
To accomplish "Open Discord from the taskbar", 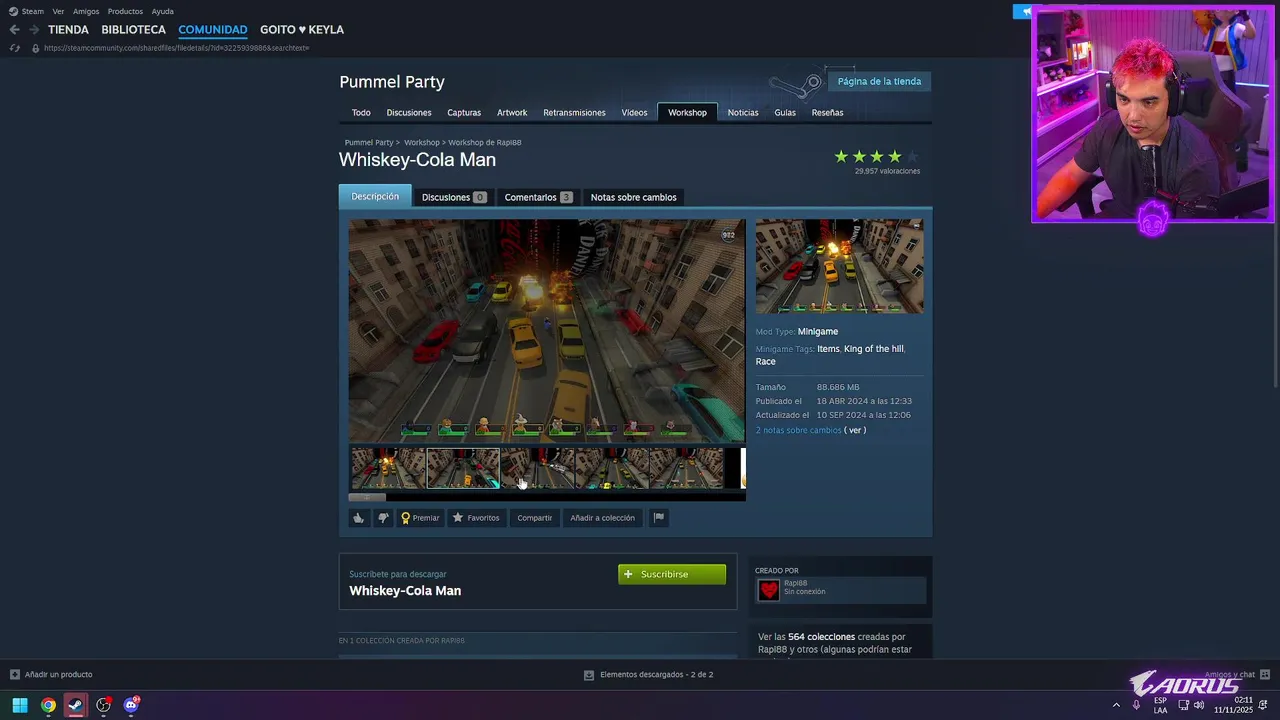I will [x=131, y=705].
